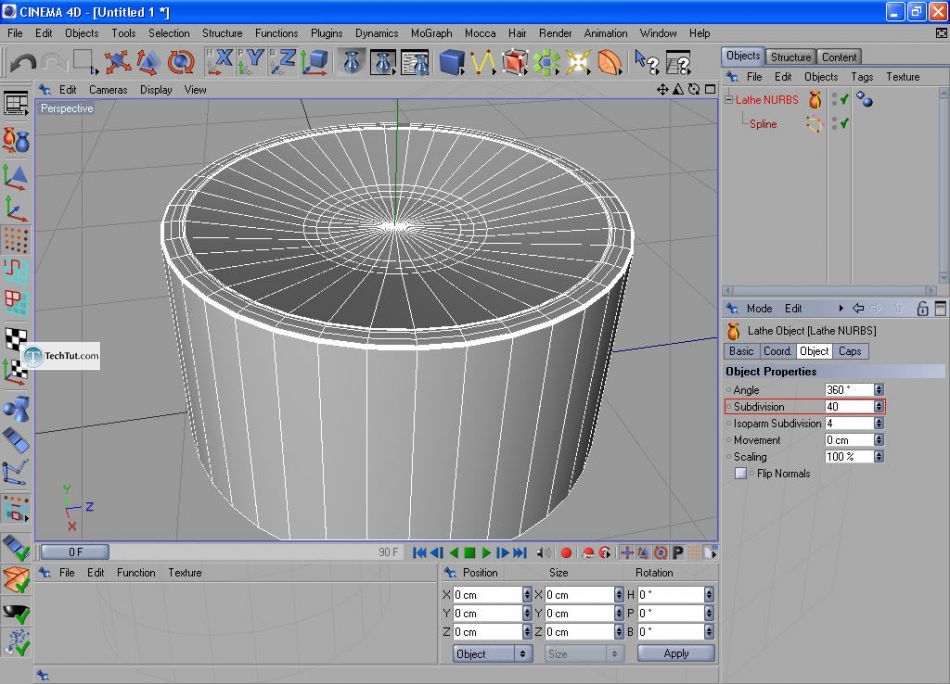This screenshot has height=684, width=950.
Task: Open the viewport Cameras menu
Action: tap(108, 90)
